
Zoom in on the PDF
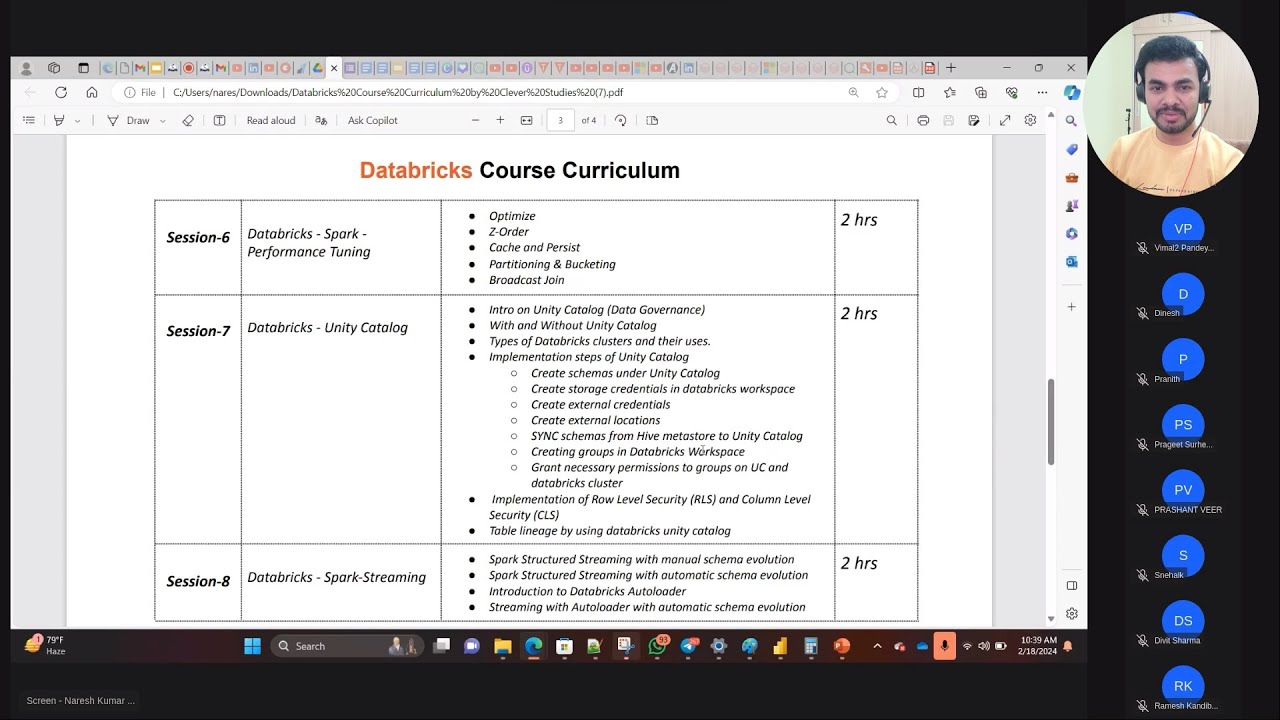click(500, 120)
